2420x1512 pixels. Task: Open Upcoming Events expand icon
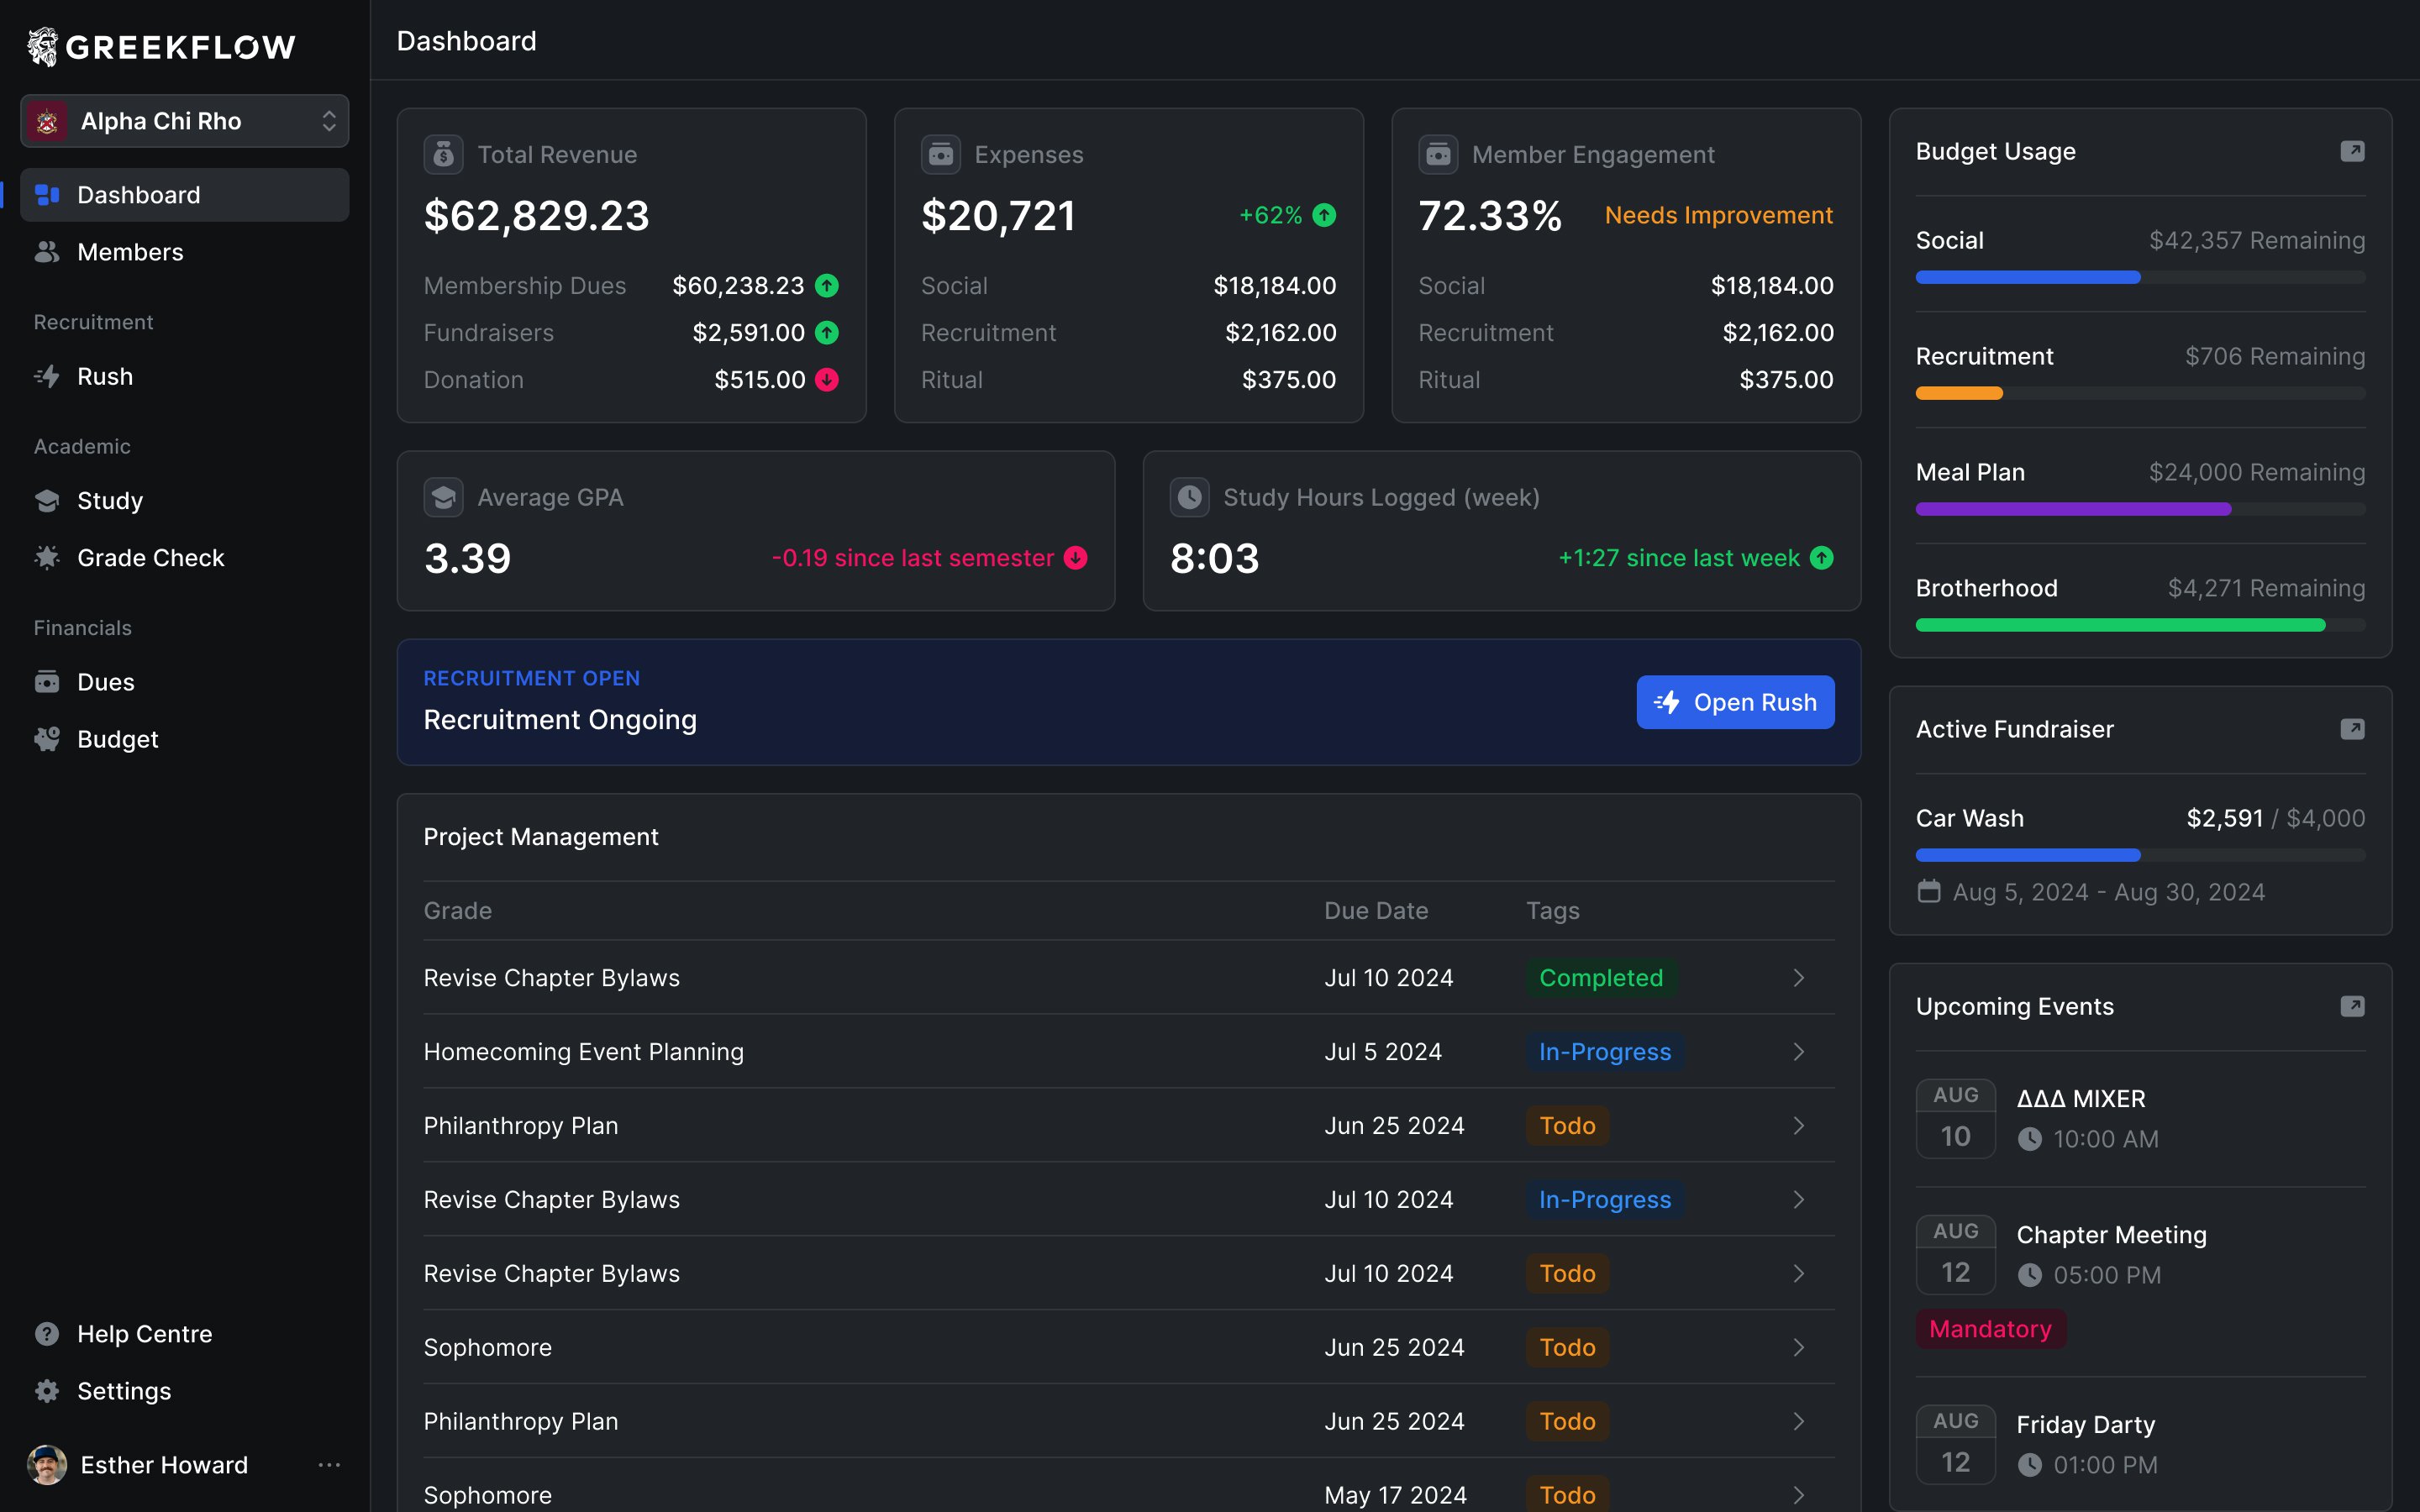coord(2352,1006)
